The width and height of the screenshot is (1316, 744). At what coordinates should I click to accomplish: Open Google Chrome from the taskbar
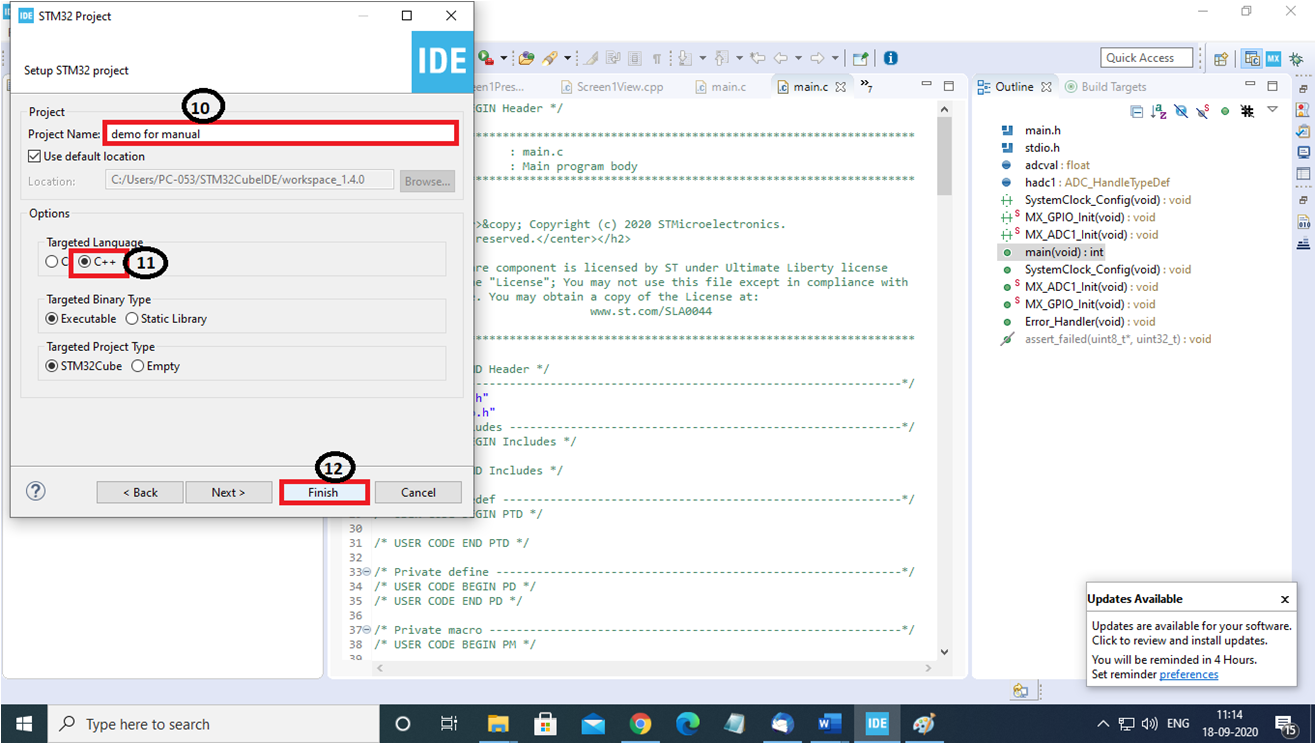(641, 724)
